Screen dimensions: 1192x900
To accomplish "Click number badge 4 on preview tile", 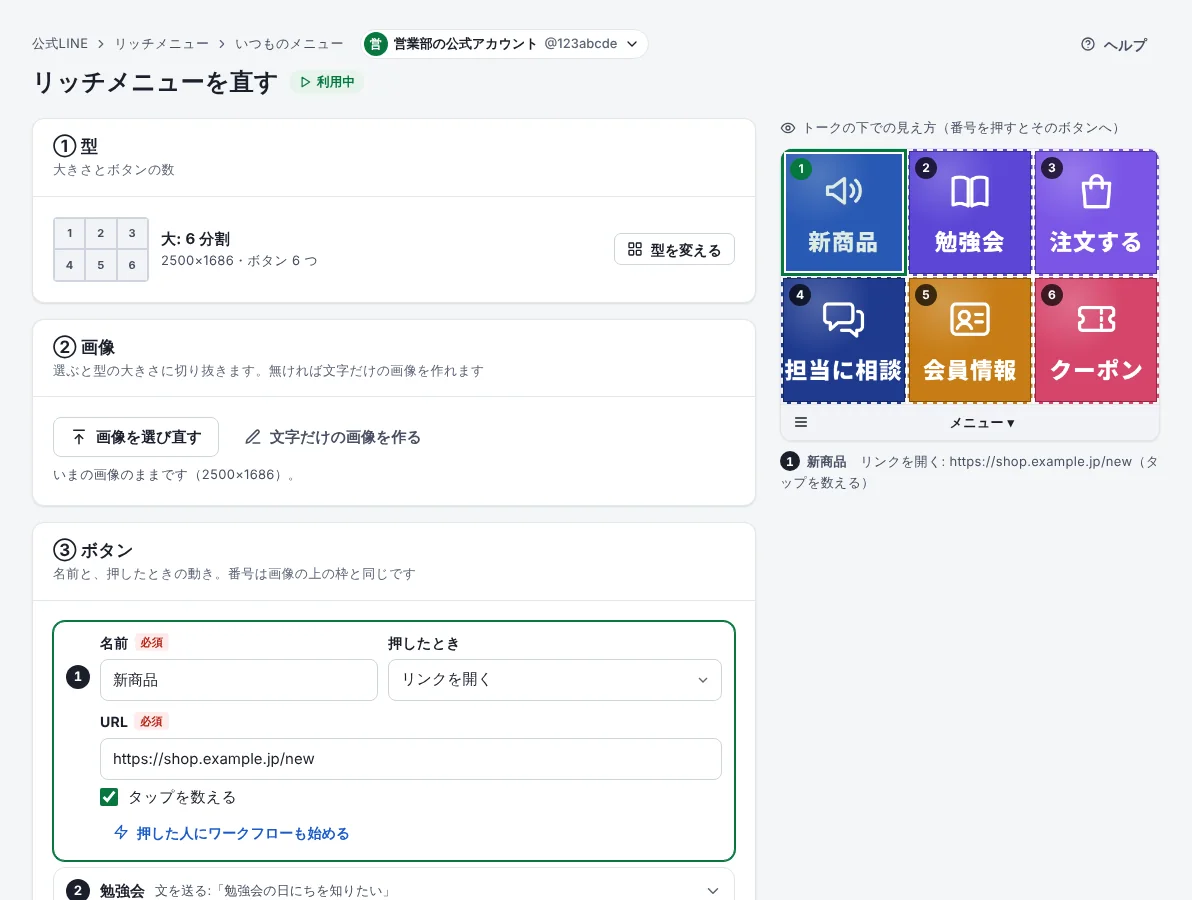I will (799, 294).
